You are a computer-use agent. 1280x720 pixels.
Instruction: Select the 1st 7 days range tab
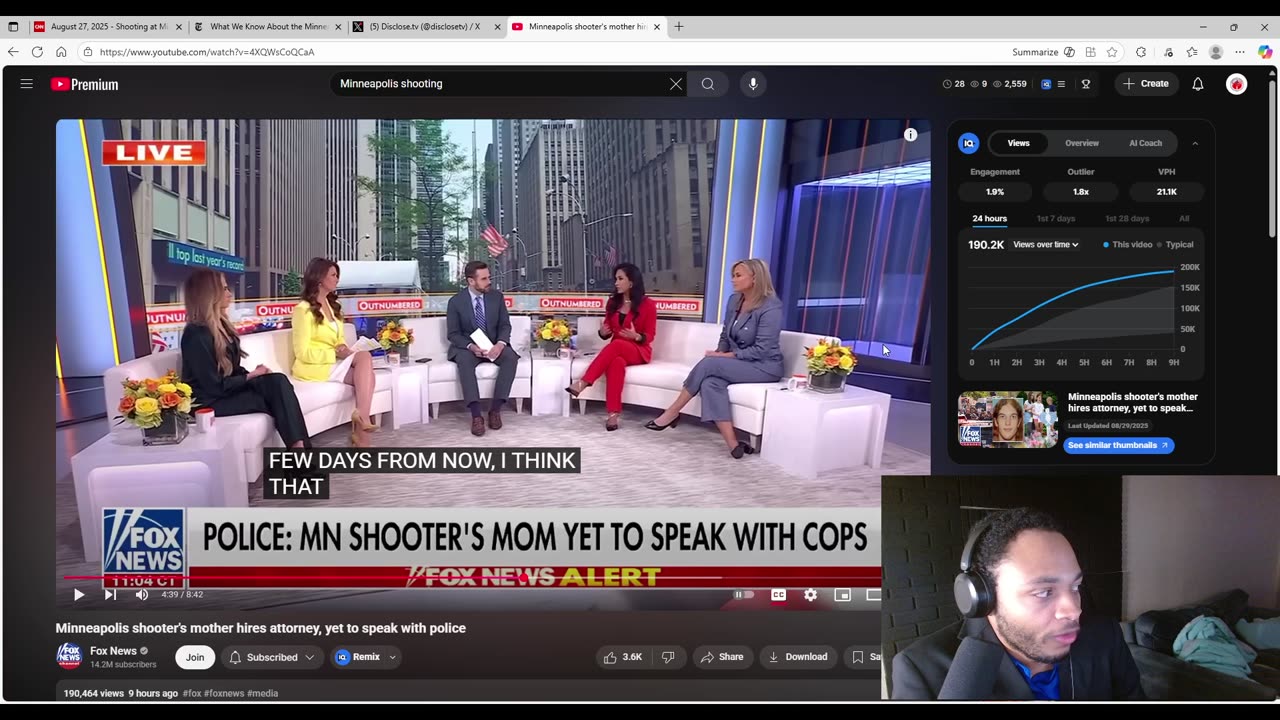click(1056, 219)
